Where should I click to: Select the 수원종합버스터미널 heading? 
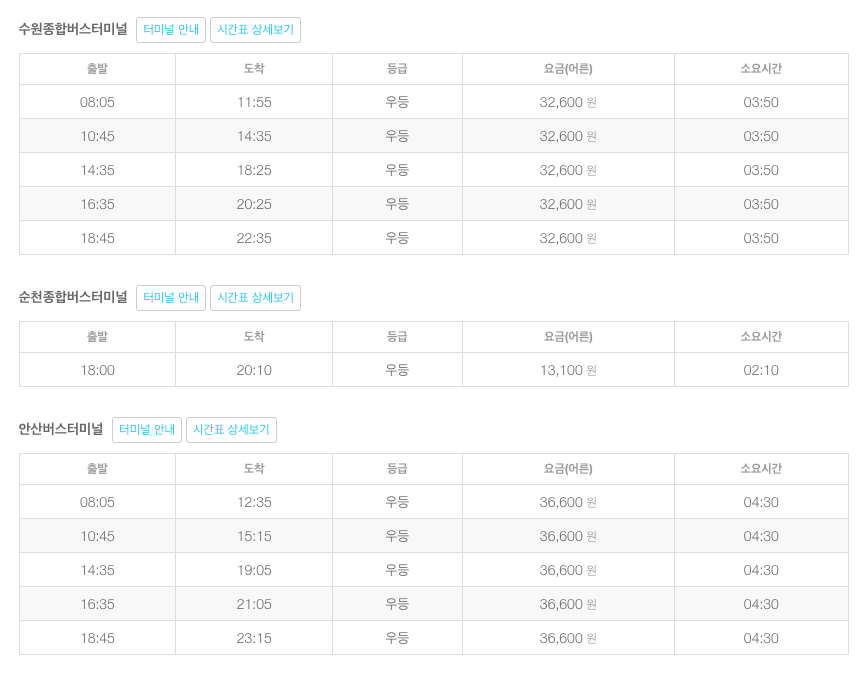click(73, 29)
